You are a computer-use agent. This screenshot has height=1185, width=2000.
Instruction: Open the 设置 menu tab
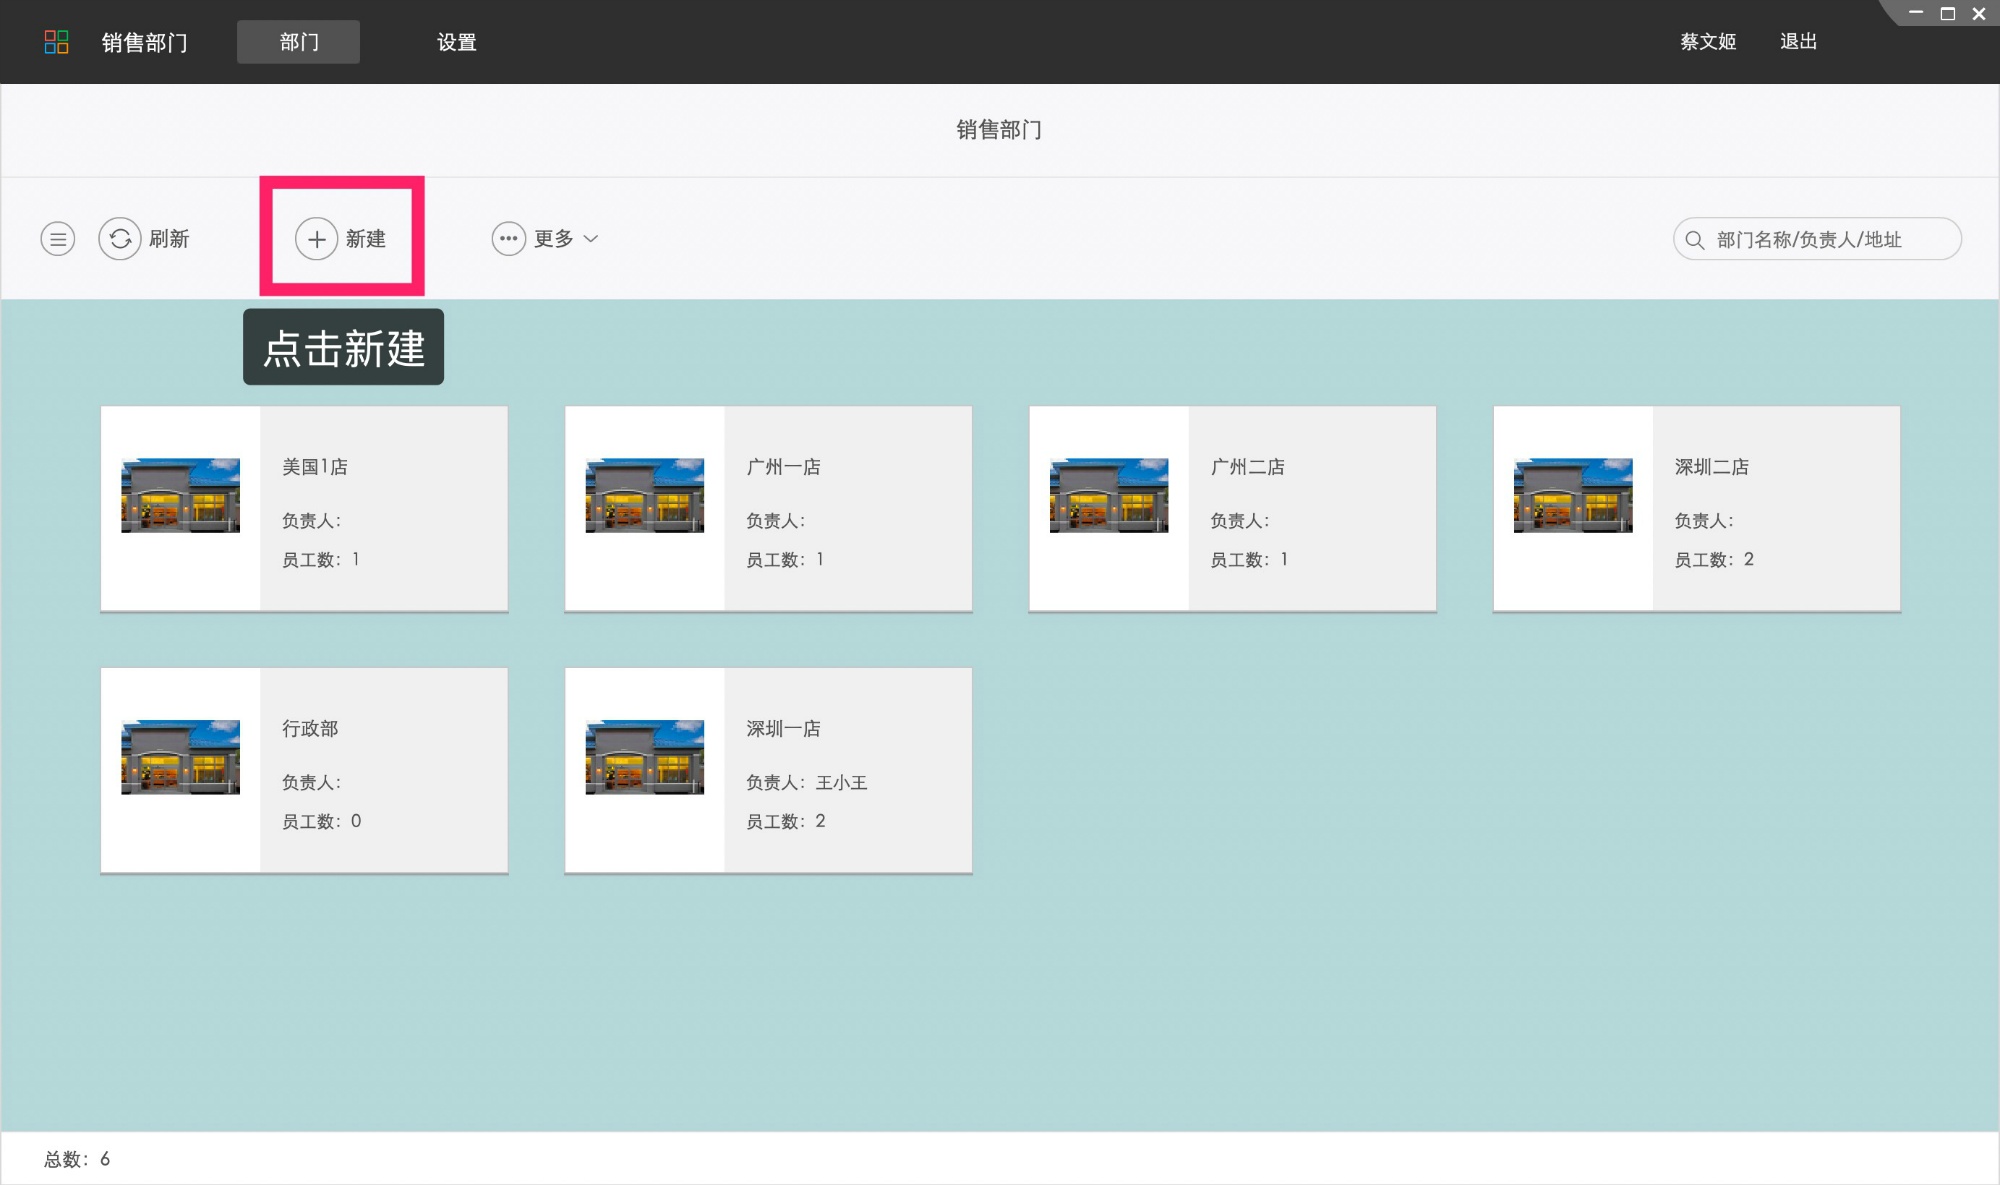click(456, 42)
